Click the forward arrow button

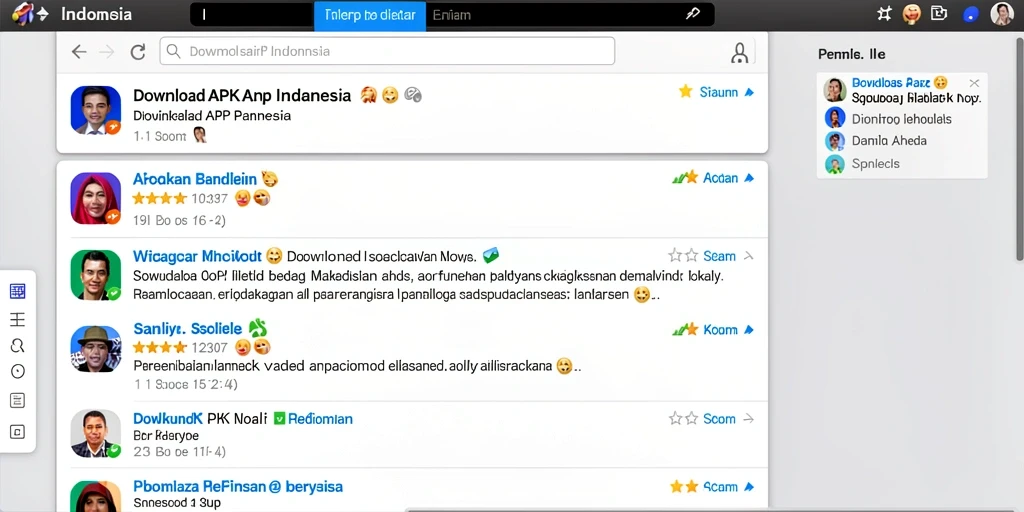(107, 52)
